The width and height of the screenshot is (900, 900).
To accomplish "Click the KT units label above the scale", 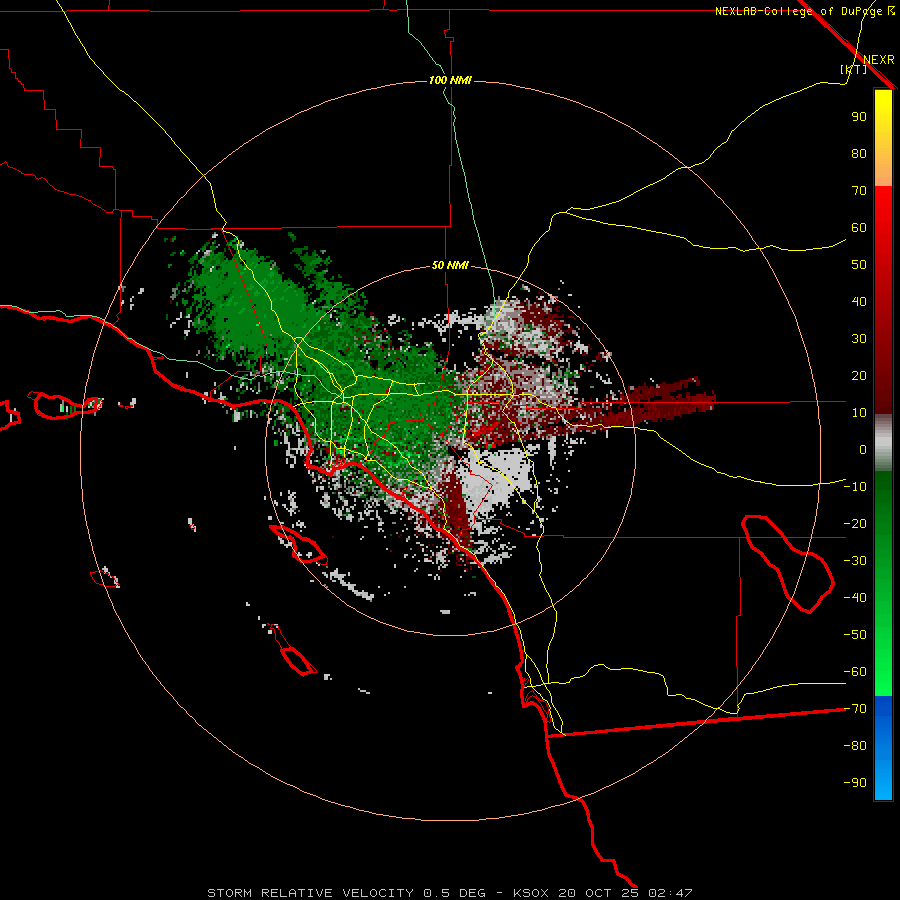I will (x=854, y=69).
